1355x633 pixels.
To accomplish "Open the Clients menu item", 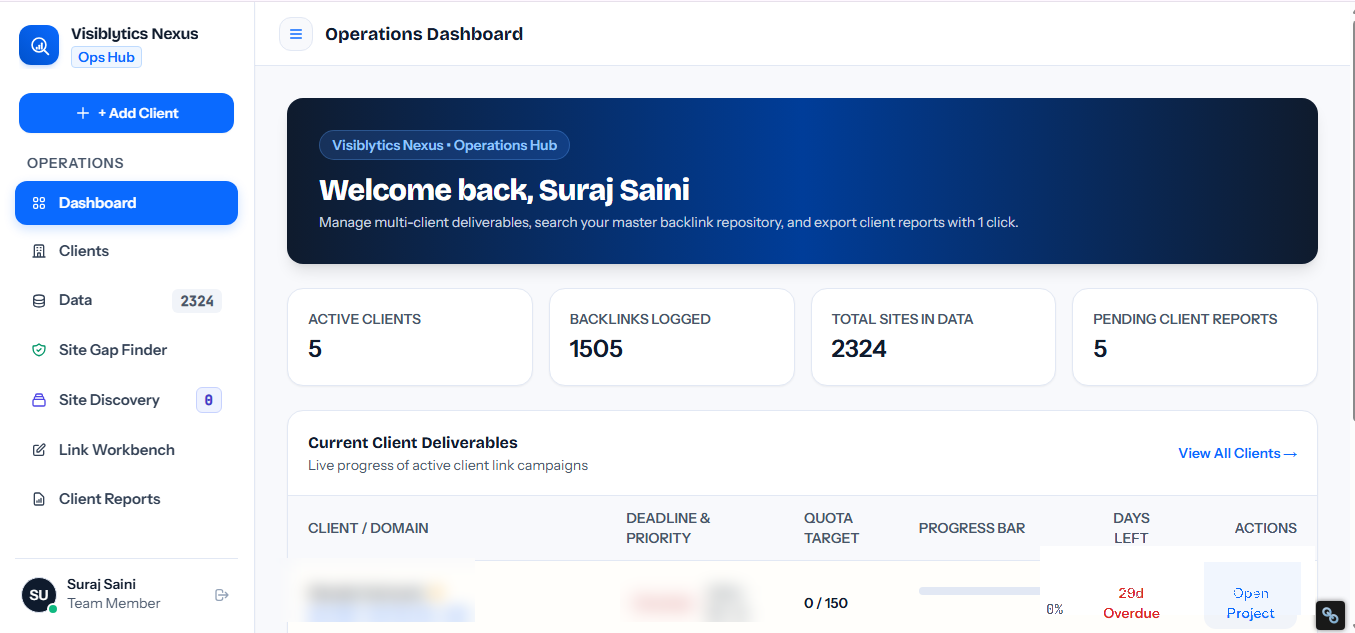I will 126,251.
